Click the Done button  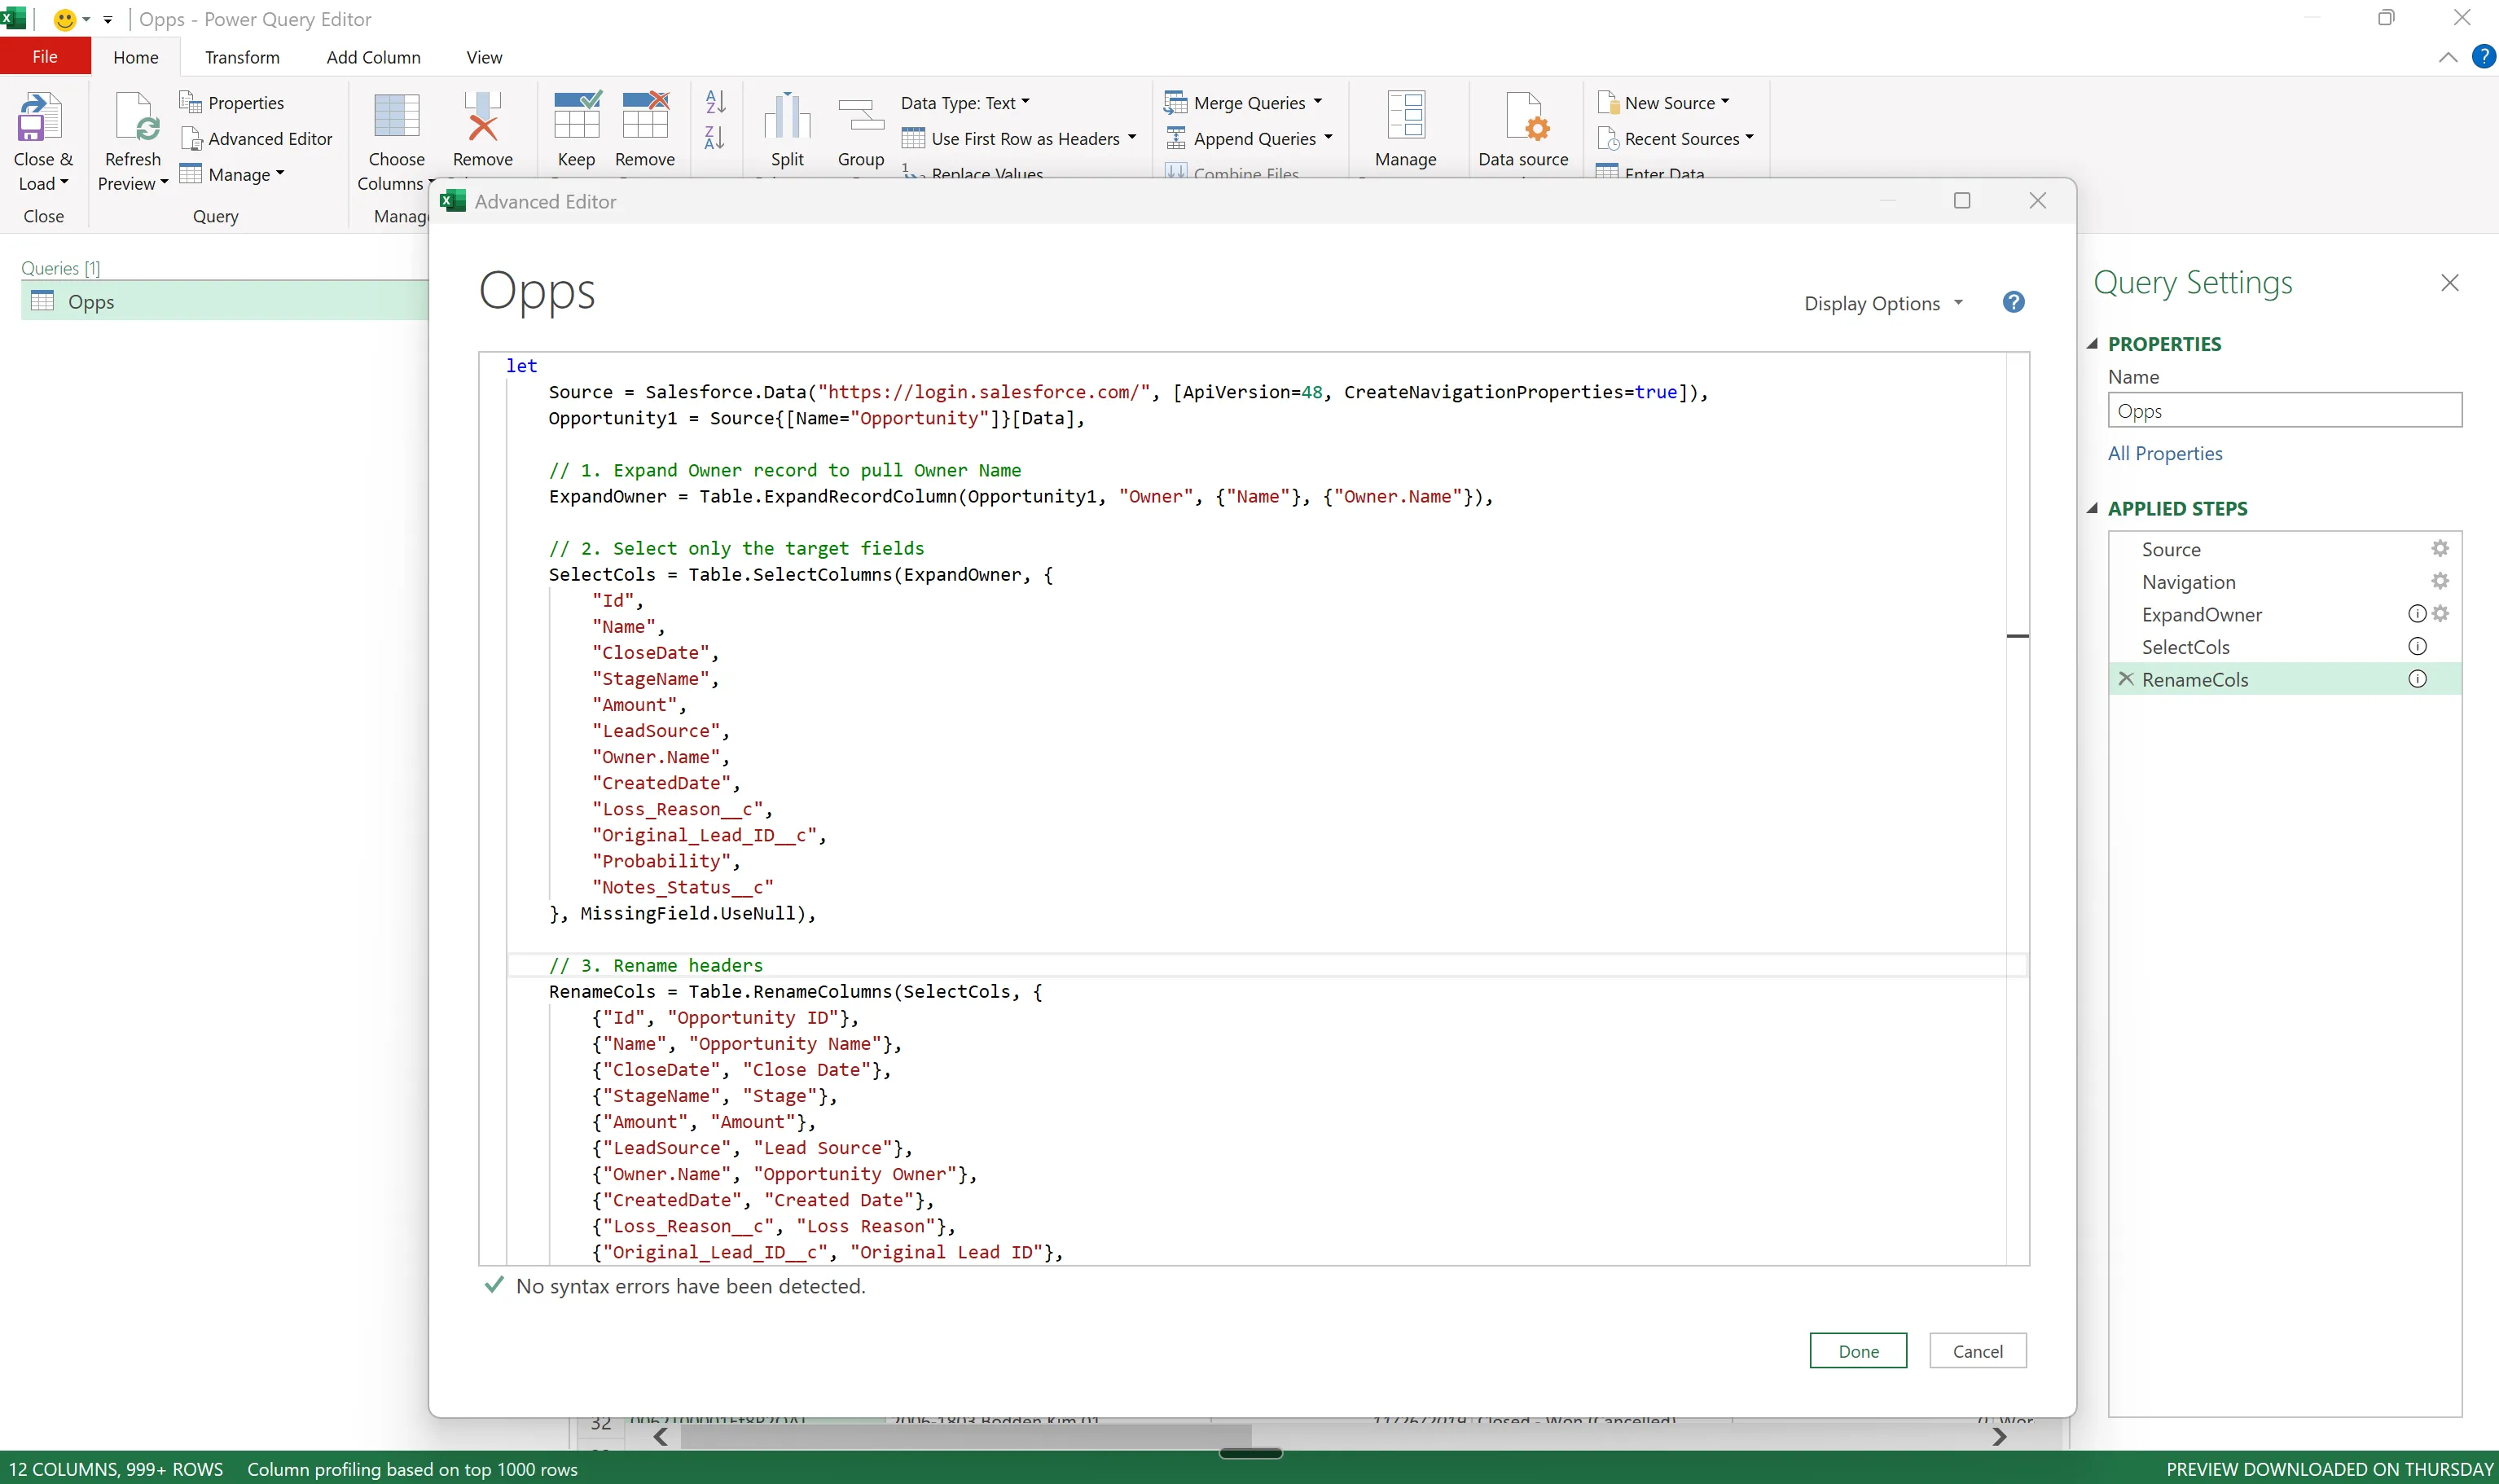coord(1858,1350)
